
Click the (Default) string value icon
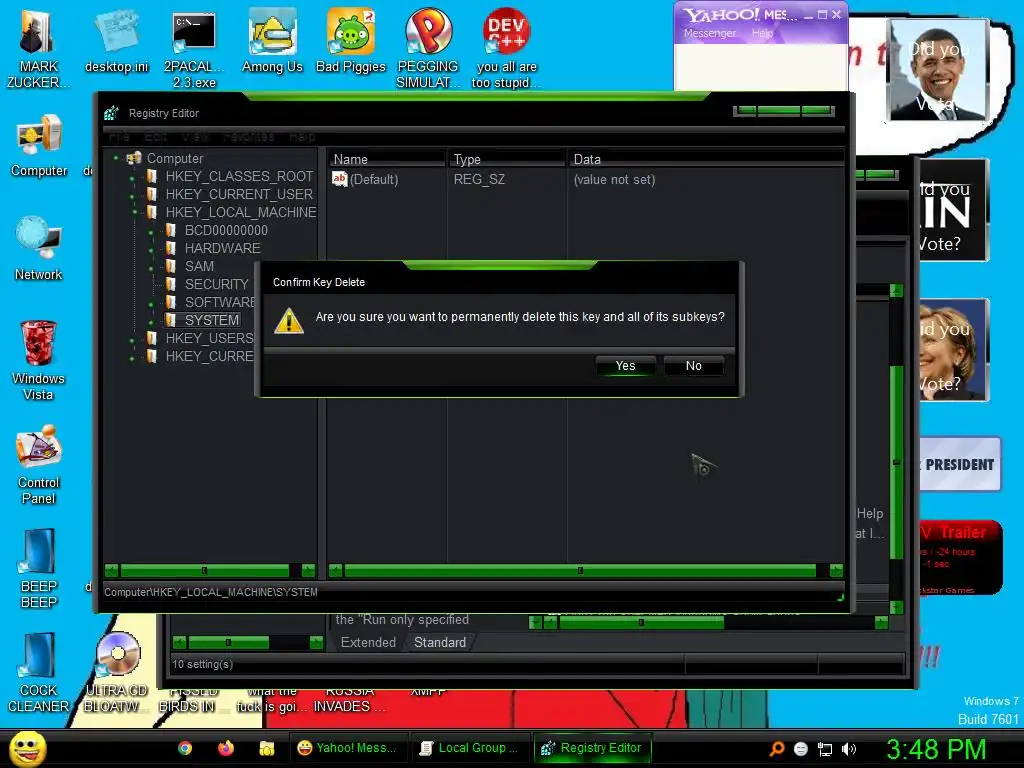pyautogui.click(x=340, y=178)
